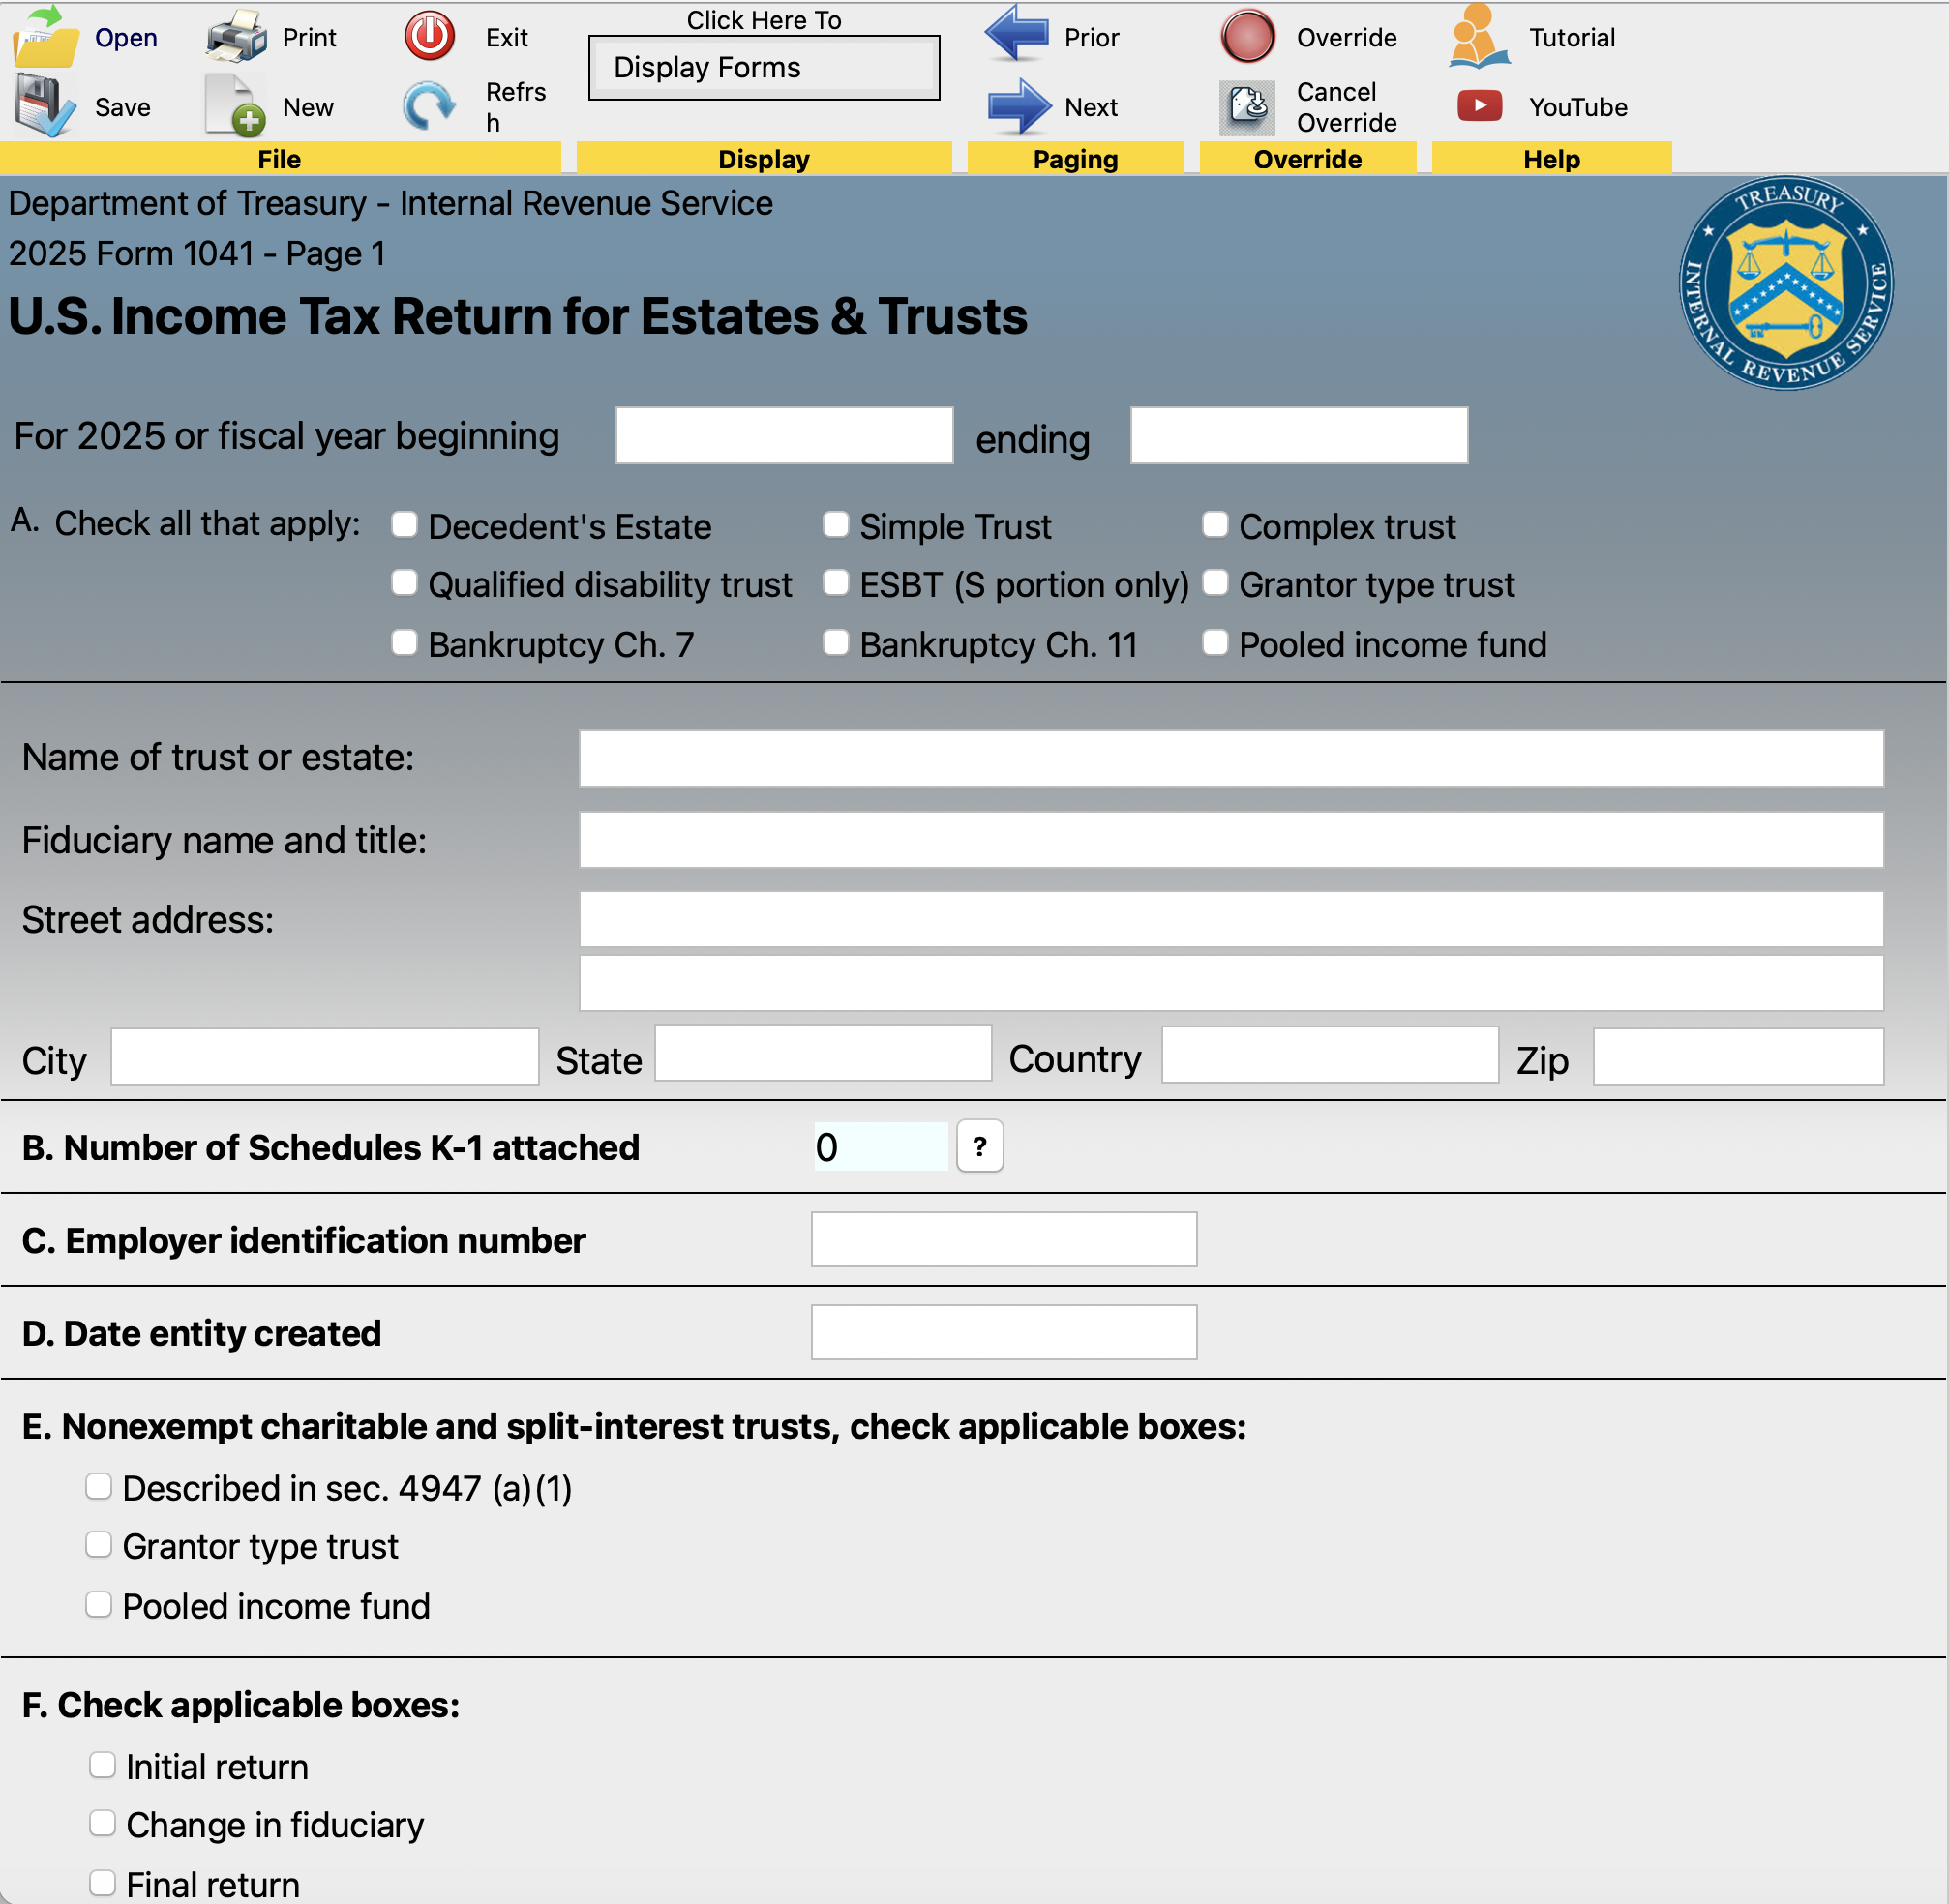
Task: Click the State input field
Action: pos(823,1053)
